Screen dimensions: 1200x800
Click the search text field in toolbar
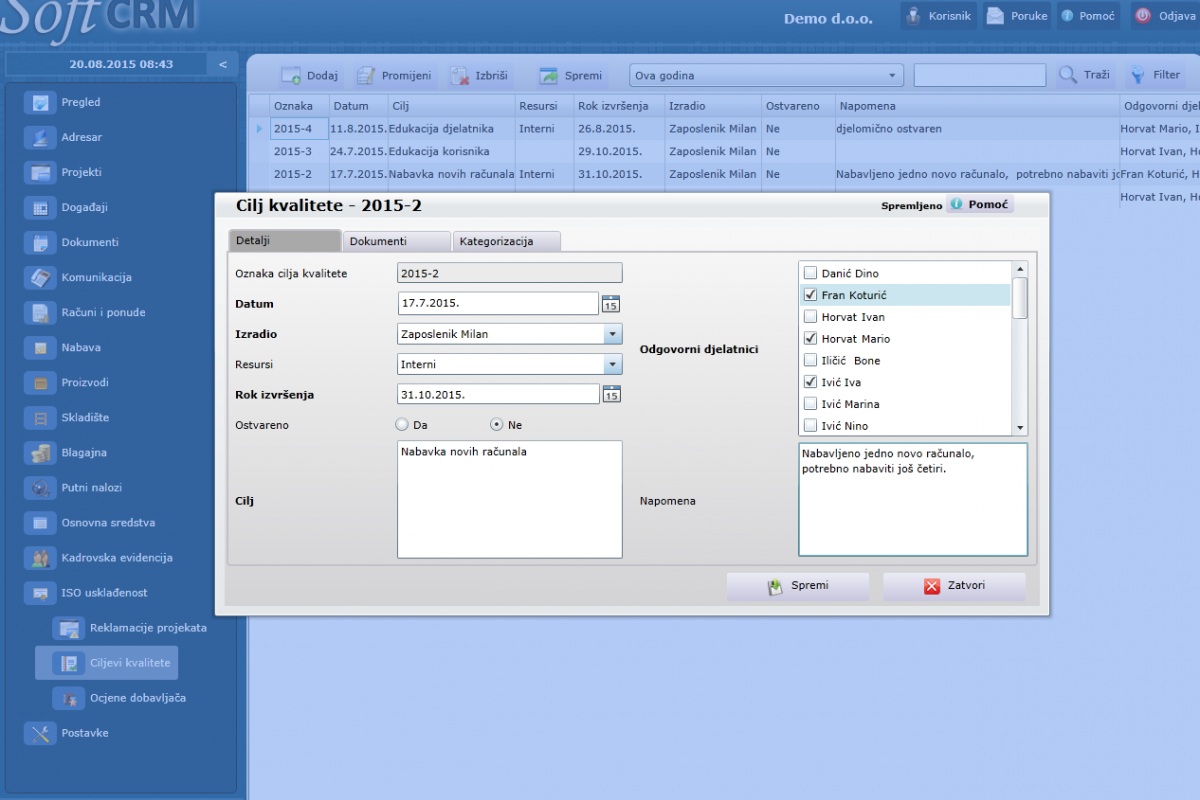coord(980,76)
